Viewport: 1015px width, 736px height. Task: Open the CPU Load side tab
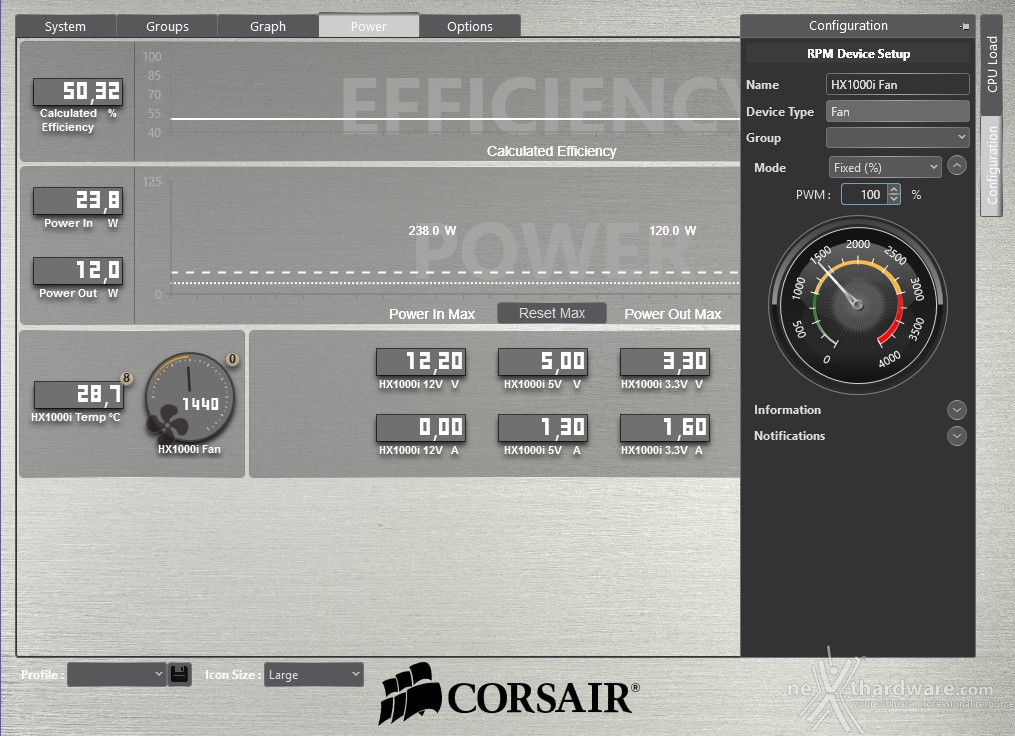[x=992, y=65]
